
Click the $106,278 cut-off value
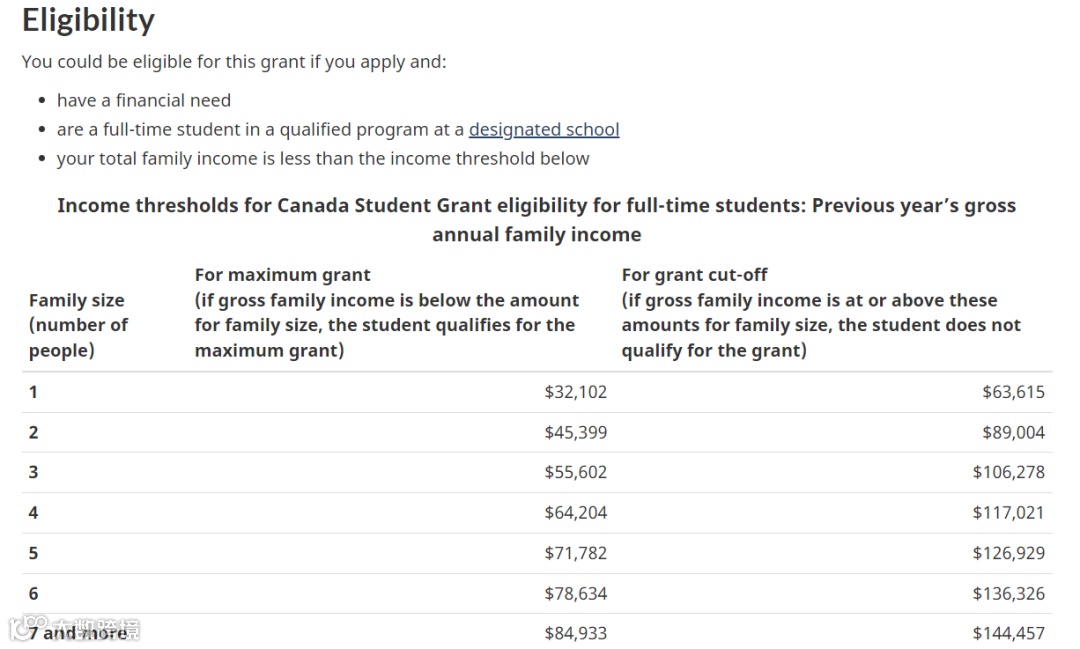[1008, 472]
